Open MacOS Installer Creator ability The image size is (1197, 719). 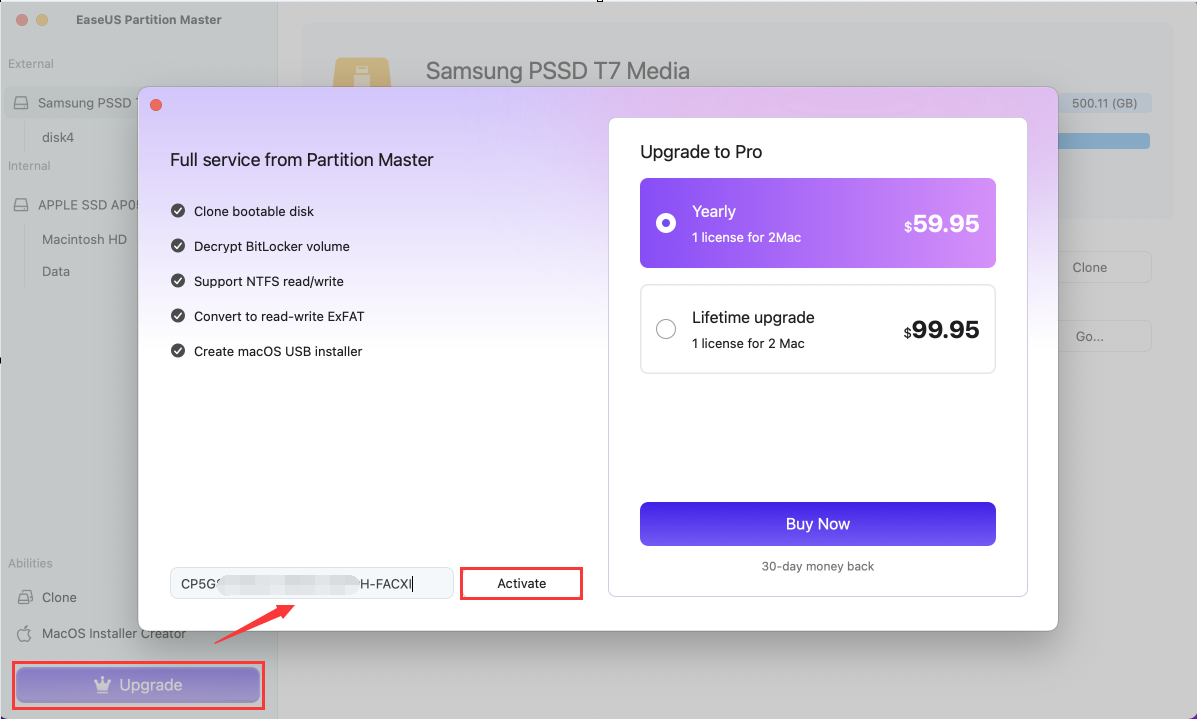[113, 633]
